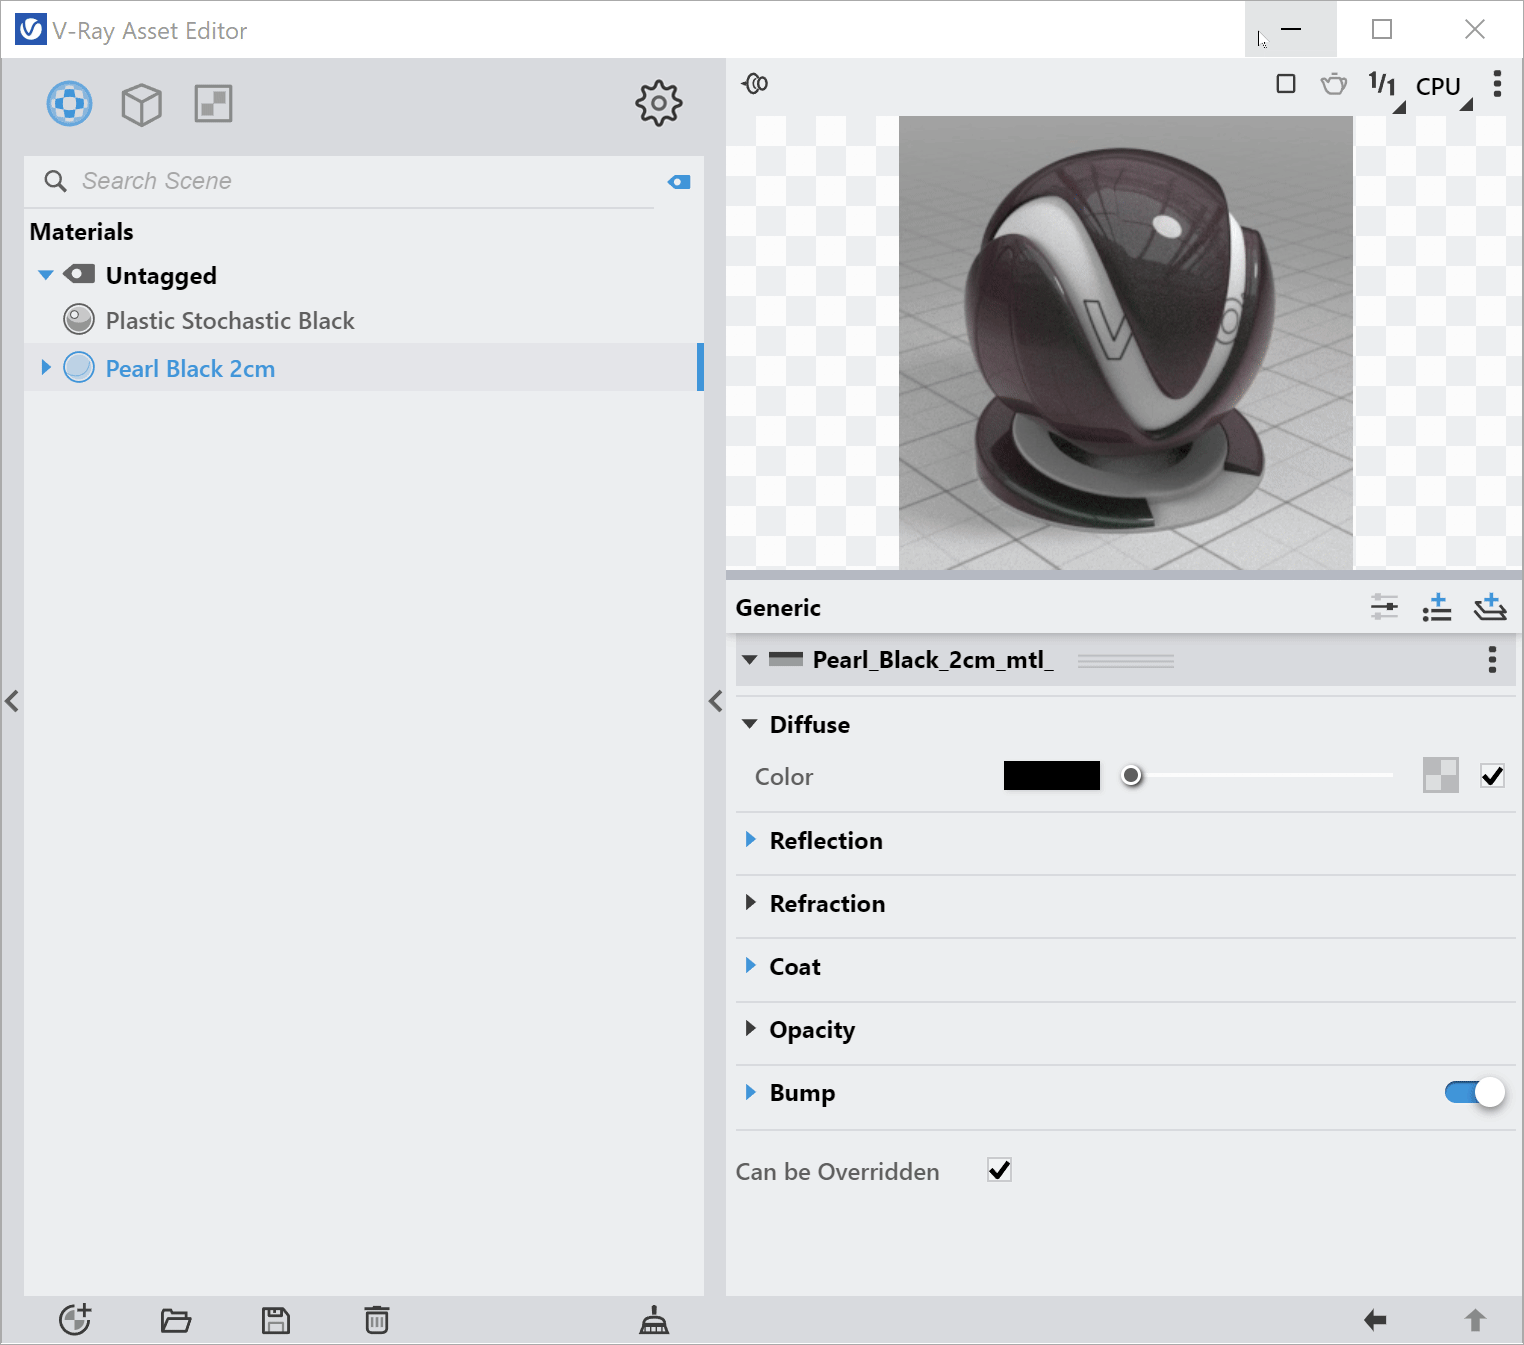The height and width of the screenshot is (1345, 1524).
Task: Click the Plastic Stochastic Black material sphere icon
Action: (79, 320)
